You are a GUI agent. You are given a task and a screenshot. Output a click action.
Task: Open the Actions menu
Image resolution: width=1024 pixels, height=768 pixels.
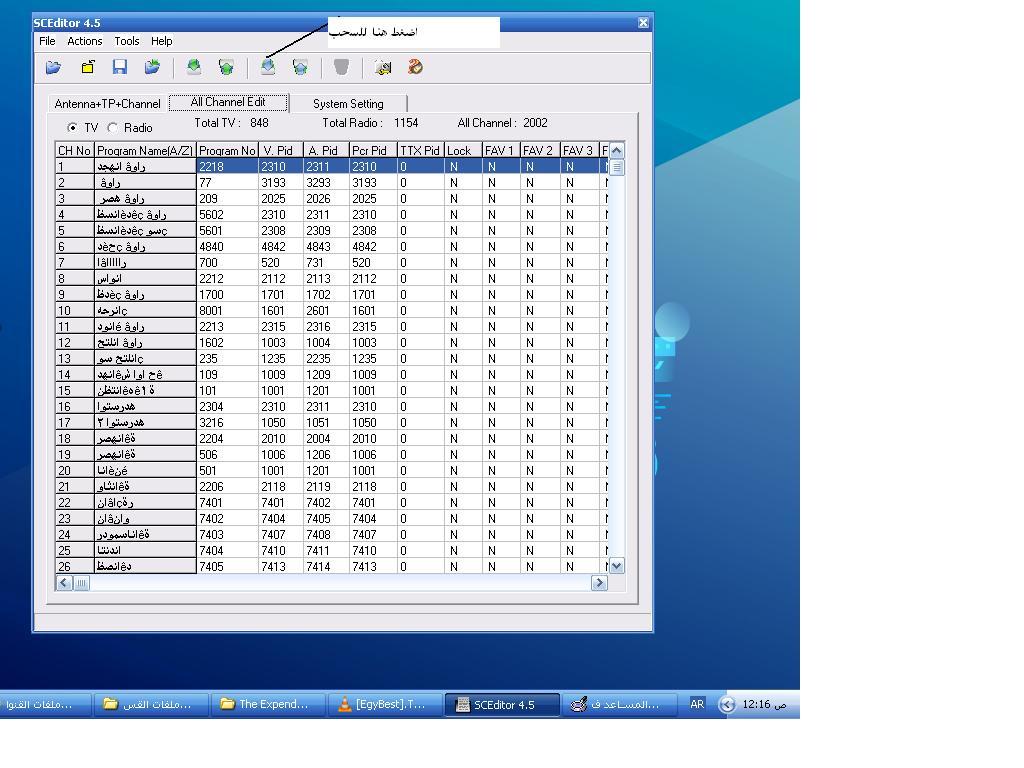click(85, 41)
